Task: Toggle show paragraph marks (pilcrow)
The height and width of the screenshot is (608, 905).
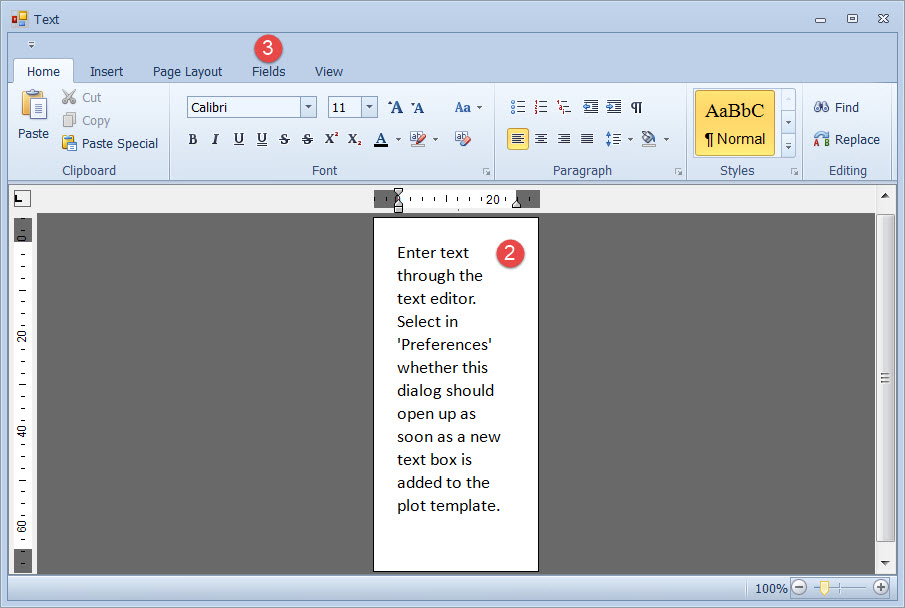Action: [x=636, y=107]
